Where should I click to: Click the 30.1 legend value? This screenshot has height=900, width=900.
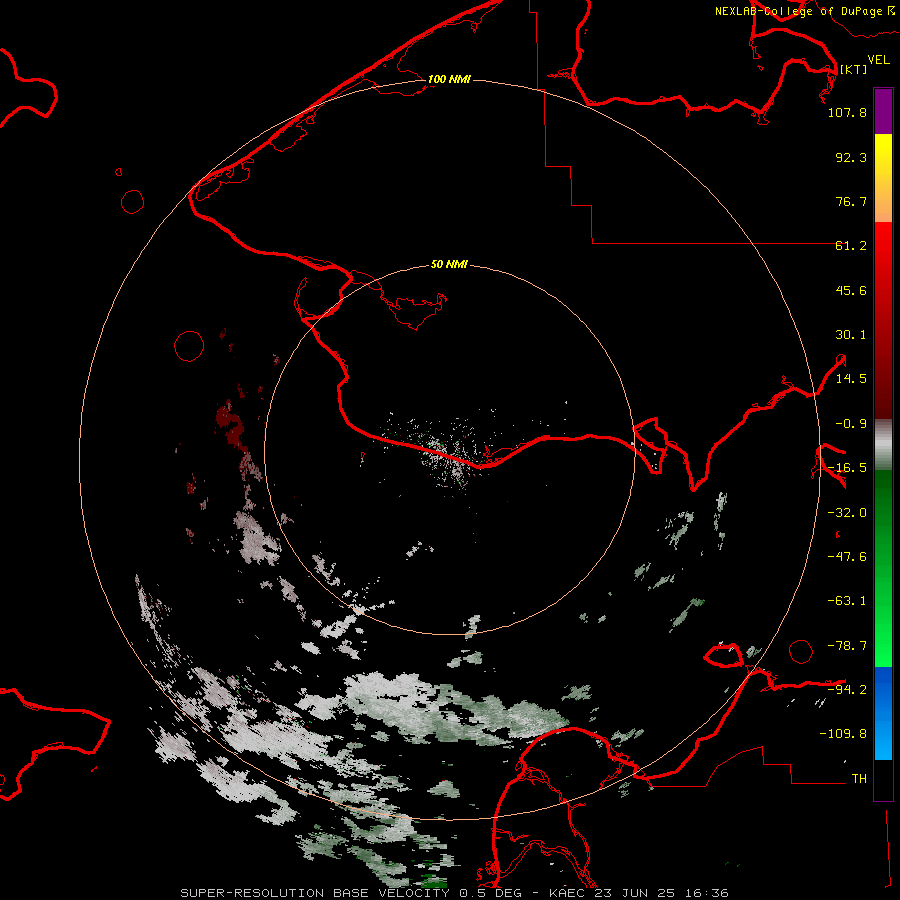[851, 335]
